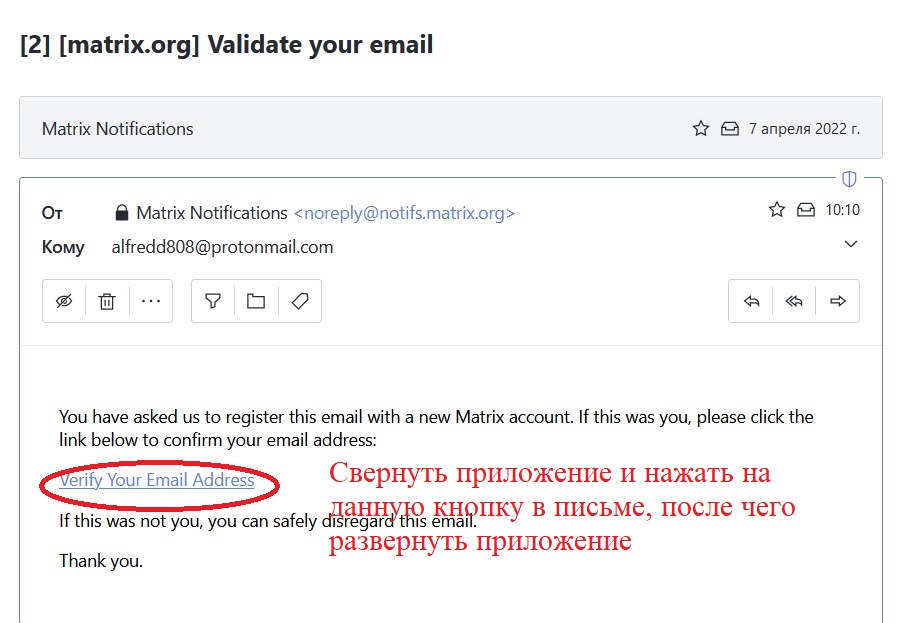Open the filter options funnel icon

[213, 301]
